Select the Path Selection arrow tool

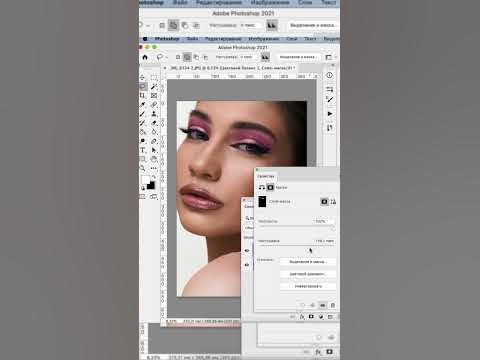pyautogui.click(x=154, y=150)
